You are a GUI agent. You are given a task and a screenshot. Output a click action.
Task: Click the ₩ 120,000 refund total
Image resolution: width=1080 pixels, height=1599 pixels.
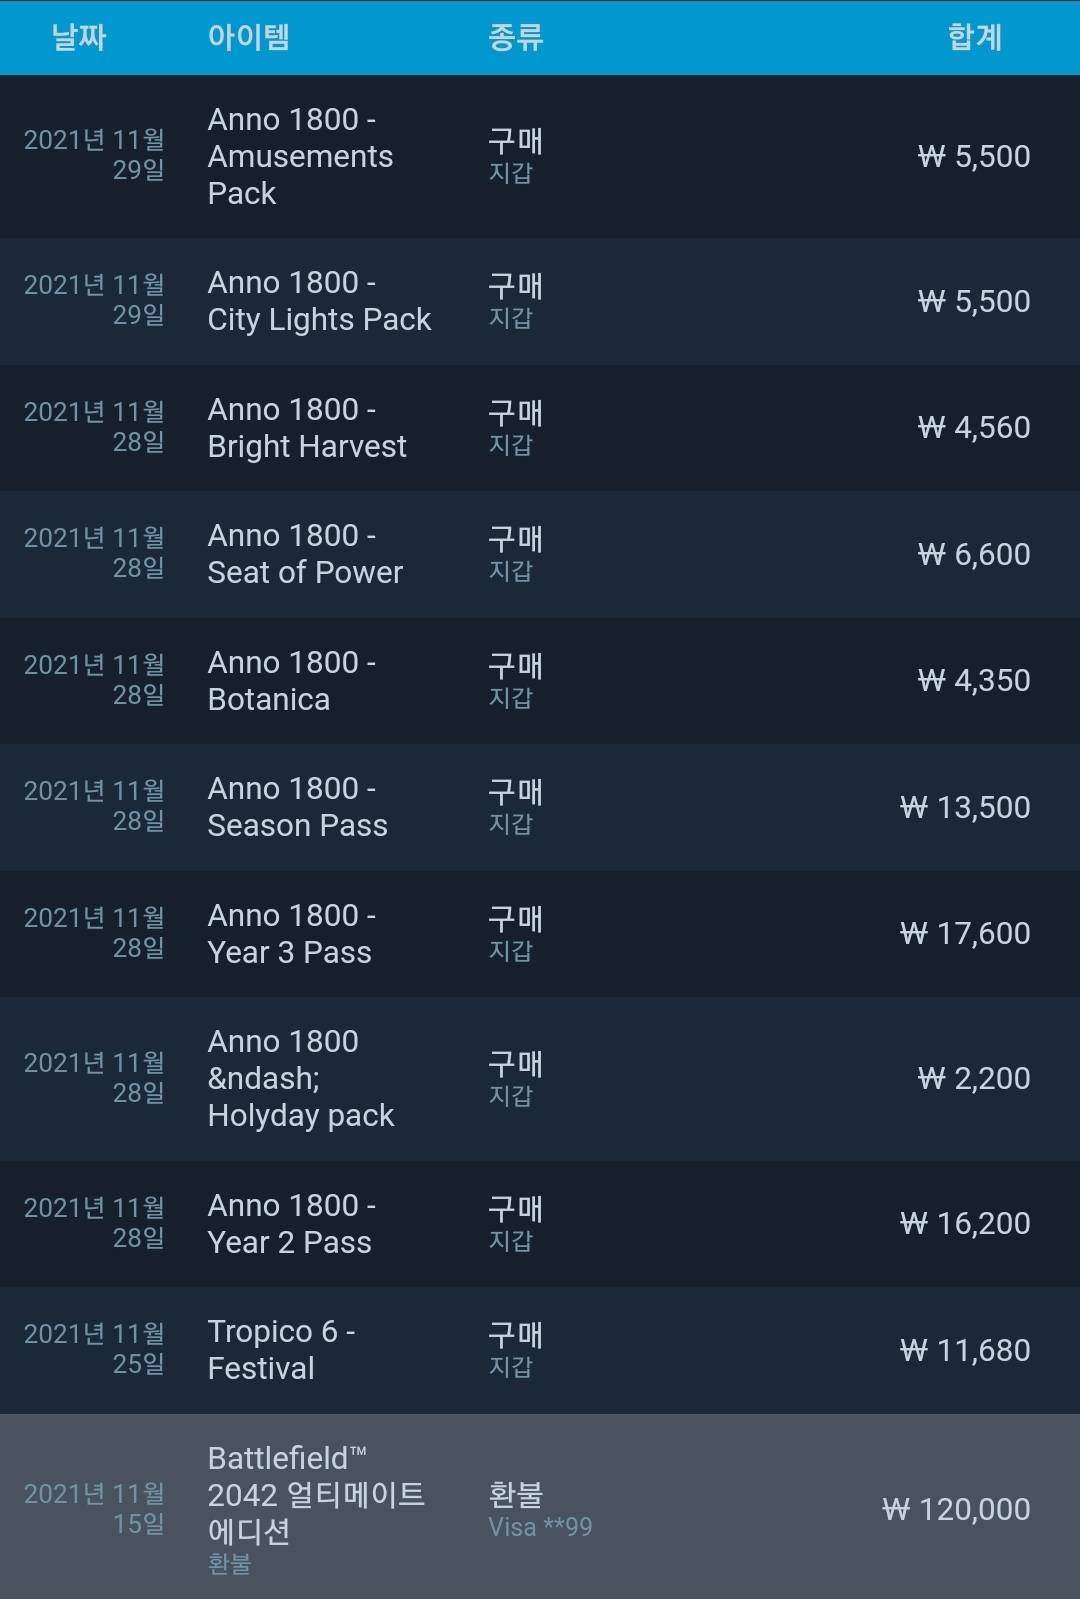click(956, 1509)
